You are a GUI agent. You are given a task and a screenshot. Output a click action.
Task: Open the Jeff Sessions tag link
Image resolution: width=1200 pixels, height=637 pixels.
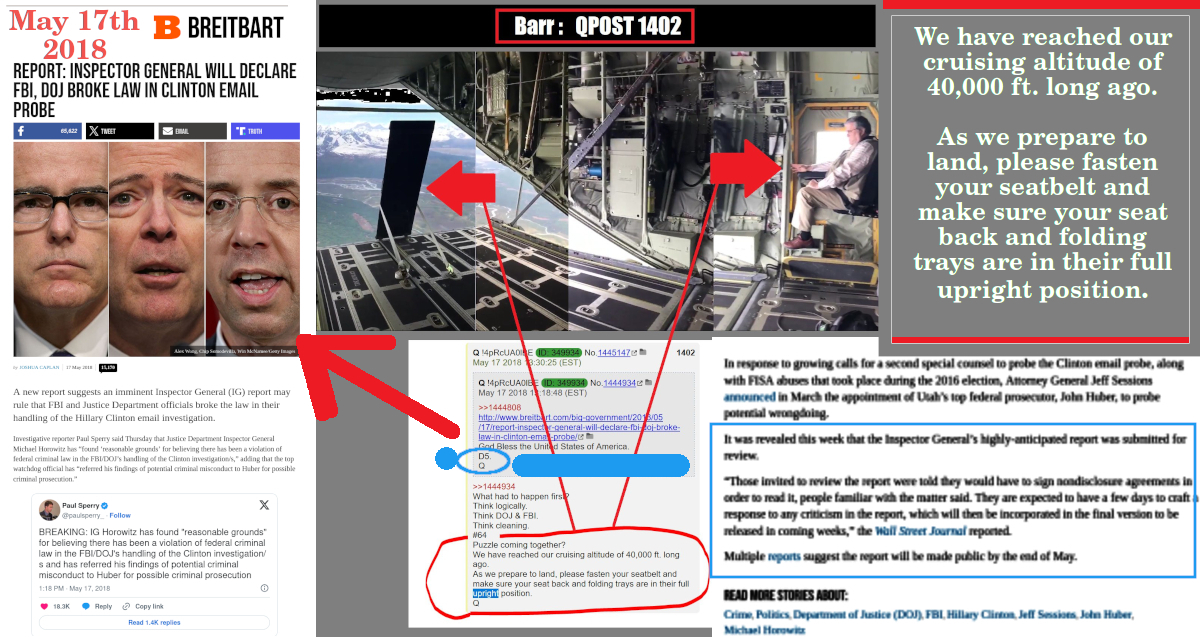click(1047, 614)
